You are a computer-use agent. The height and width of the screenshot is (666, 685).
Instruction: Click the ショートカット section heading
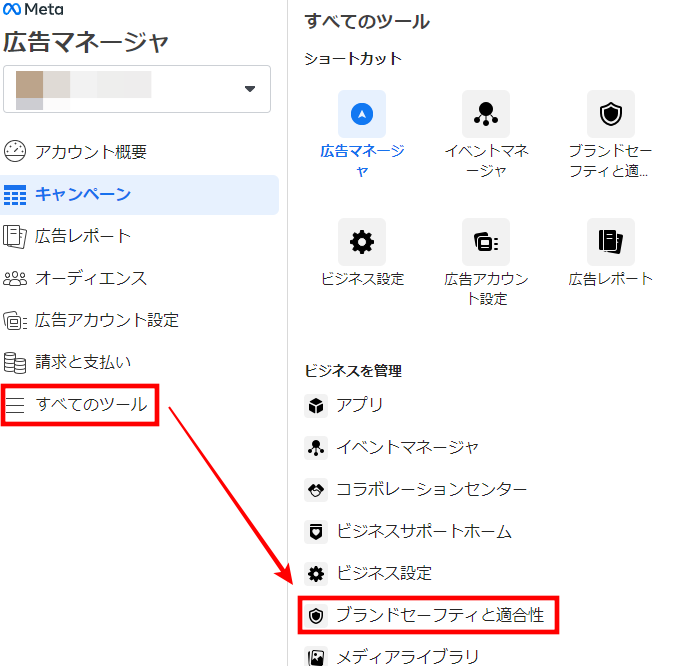353,59
